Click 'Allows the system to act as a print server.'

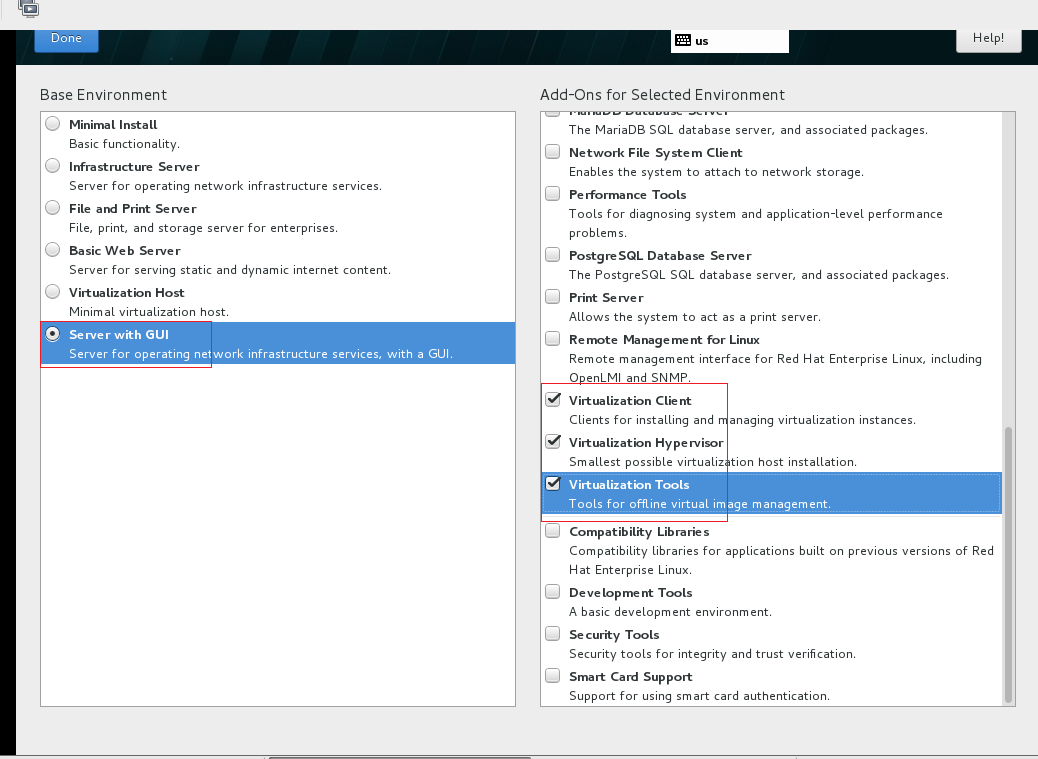(694, 317)
